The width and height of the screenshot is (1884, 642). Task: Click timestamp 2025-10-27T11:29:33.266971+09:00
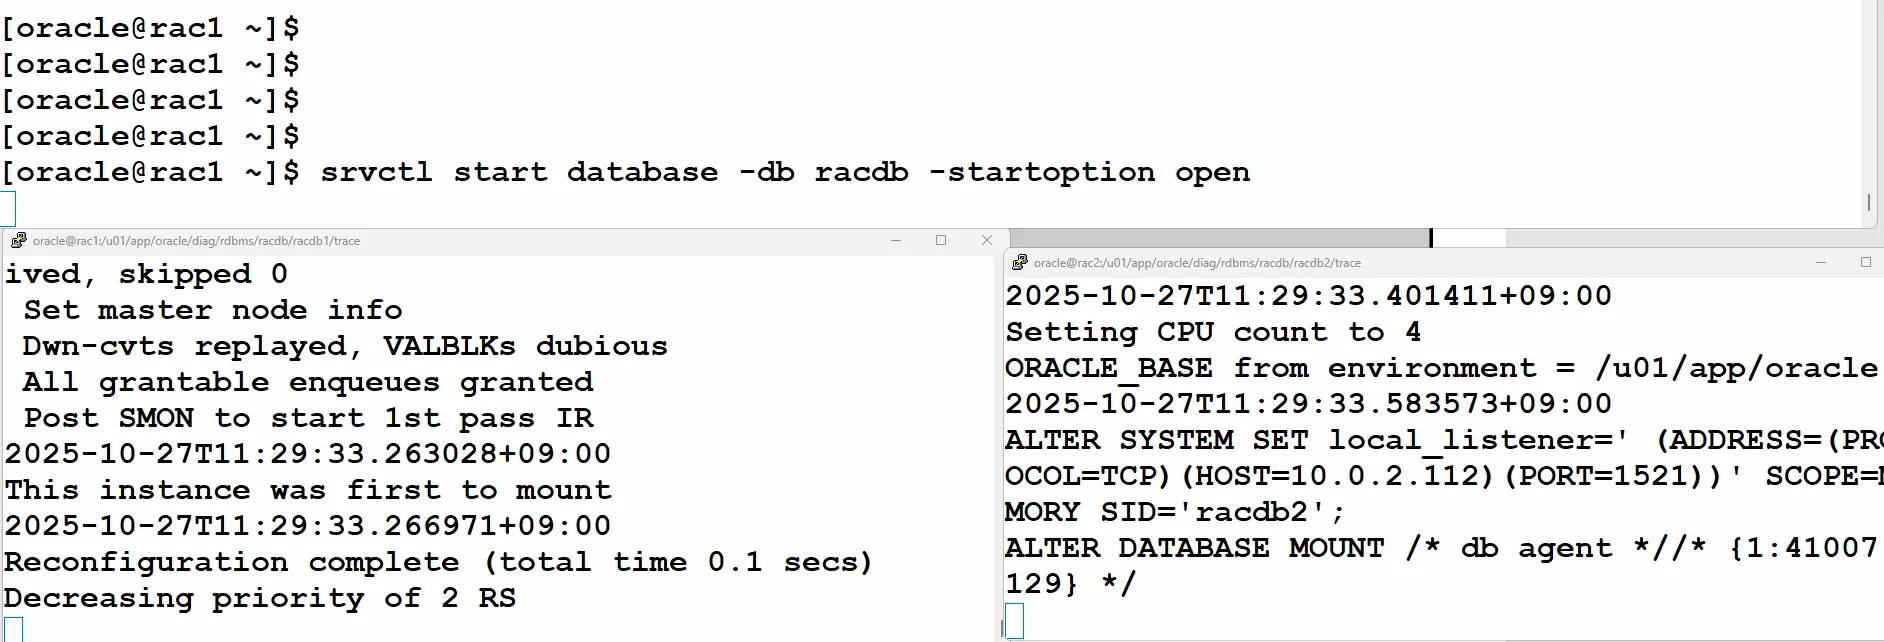[308, 526]
